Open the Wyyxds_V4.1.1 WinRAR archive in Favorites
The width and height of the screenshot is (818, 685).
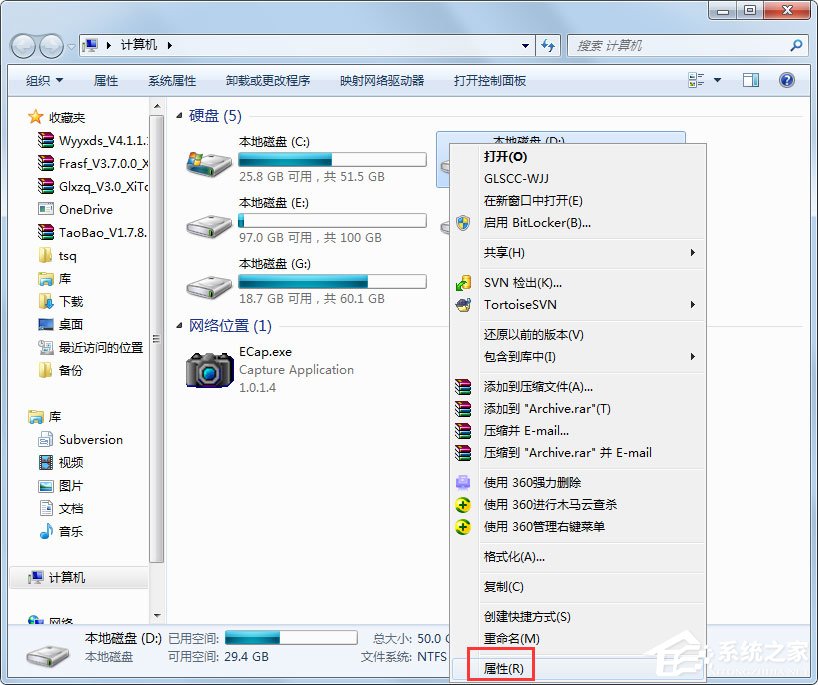pos(100,140)
